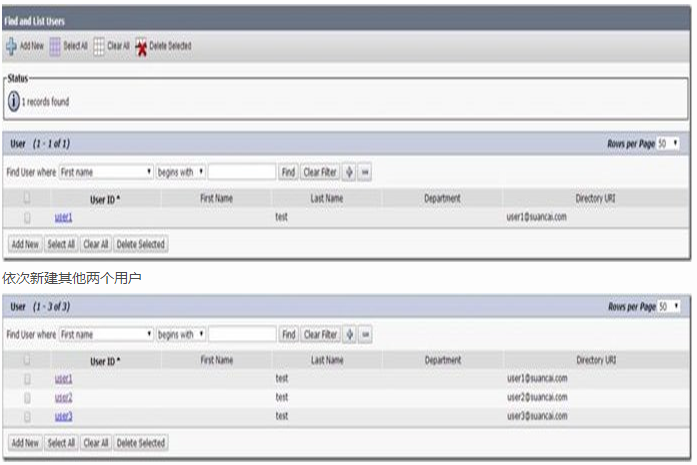Open the First name field dropdown in the 1 - 1 of 1 list

pyautogui.click(x=106, y=172)
